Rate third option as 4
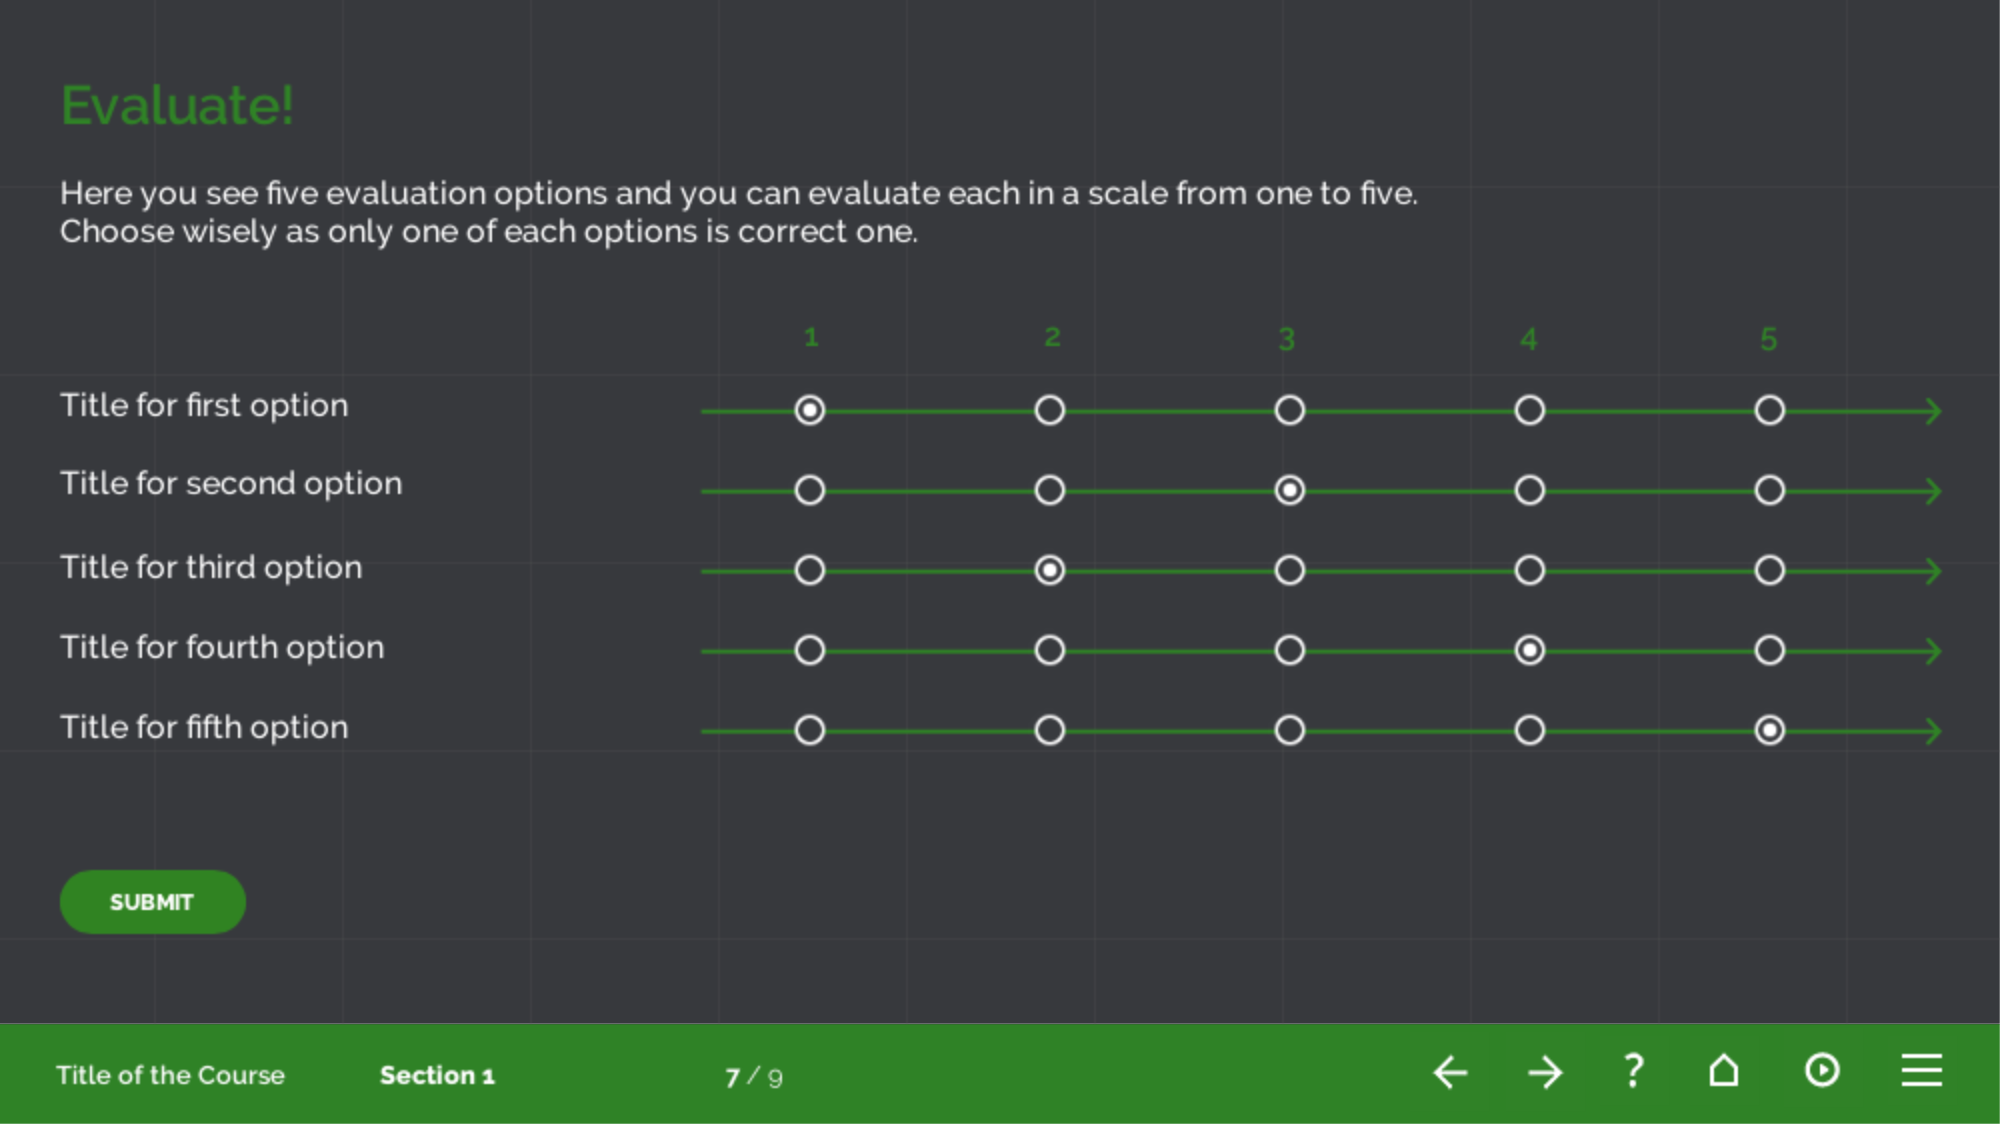The height and width of the screenshot is (1124, 2000). [x=1530, y=570]
